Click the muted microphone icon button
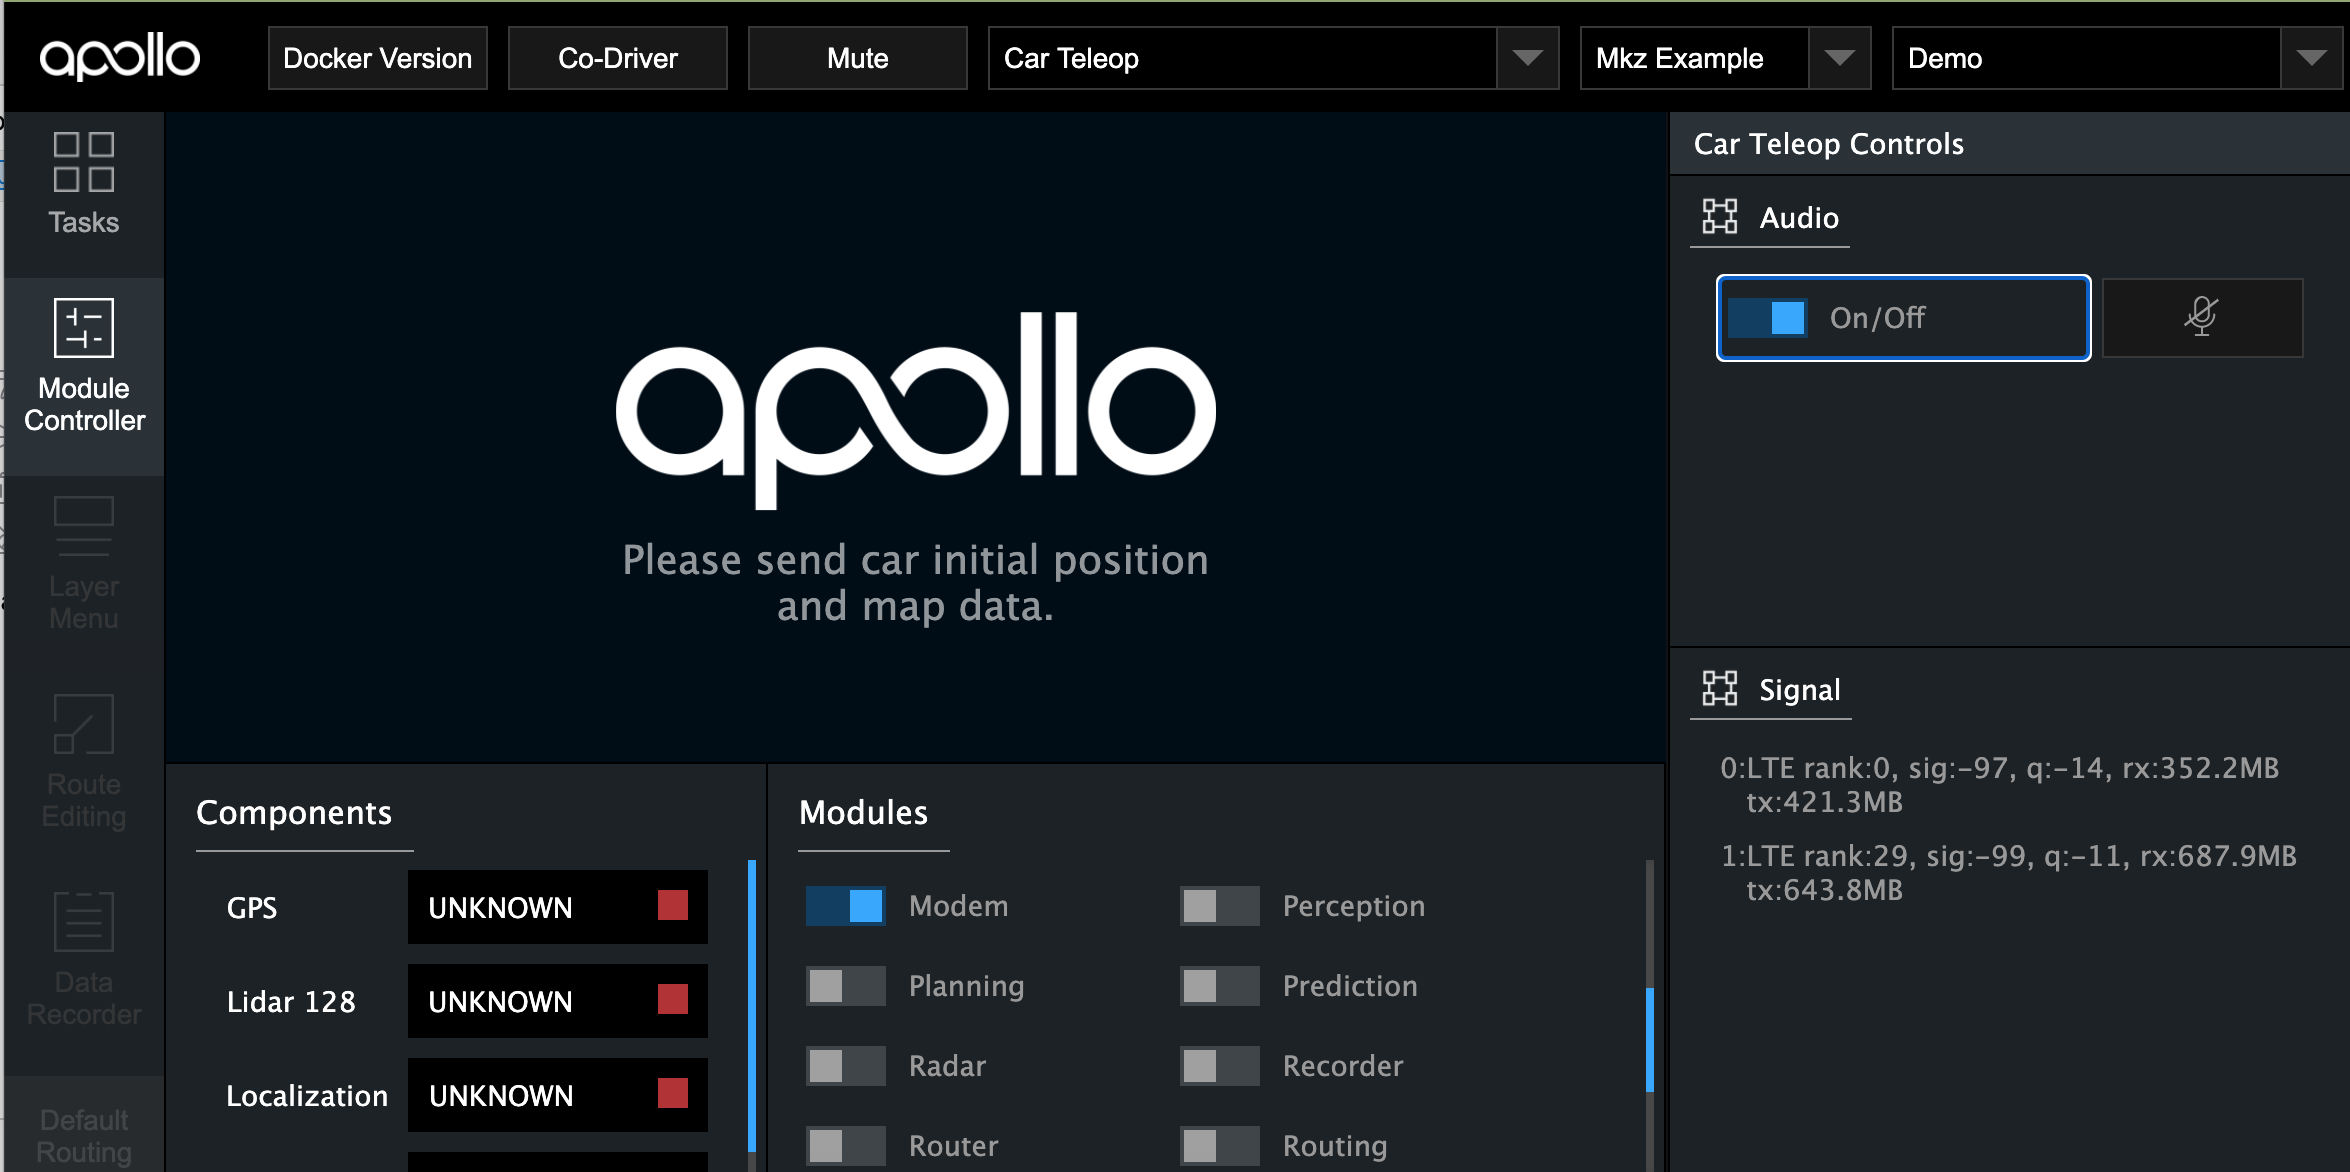The width and height of the screenshot is (2350, 1172). tap(2202, 318)
